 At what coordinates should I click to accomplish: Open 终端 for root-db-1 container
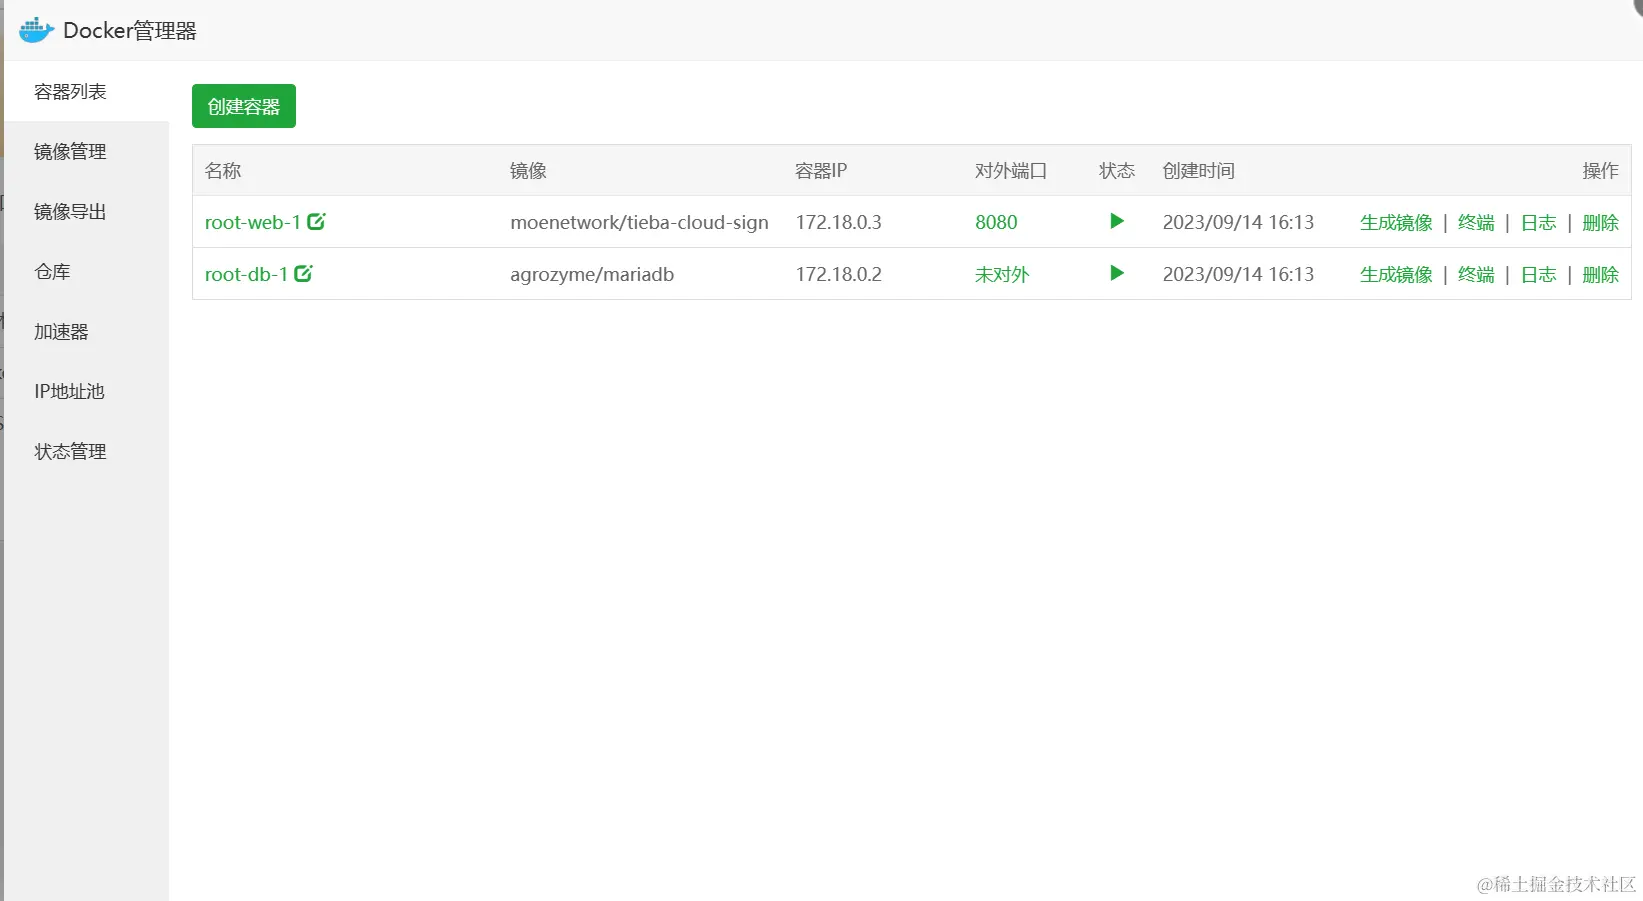coord(1476,274)
